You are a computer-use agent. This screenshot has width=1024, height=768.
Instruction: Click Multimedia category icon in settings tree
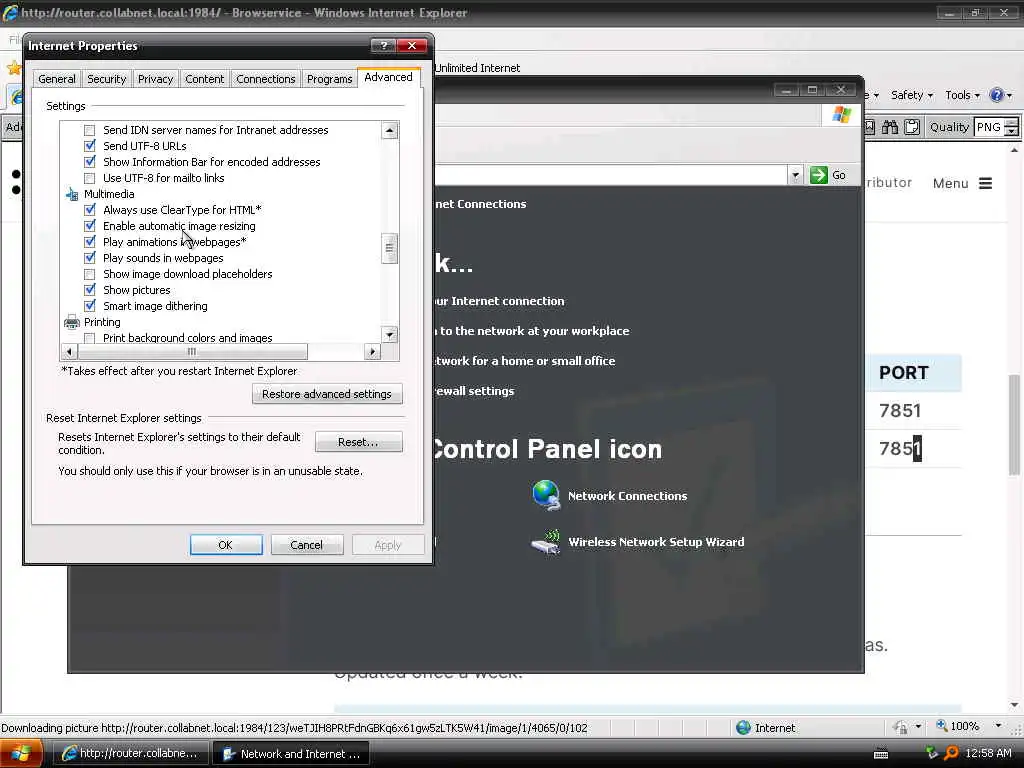(x=72, y=194)
